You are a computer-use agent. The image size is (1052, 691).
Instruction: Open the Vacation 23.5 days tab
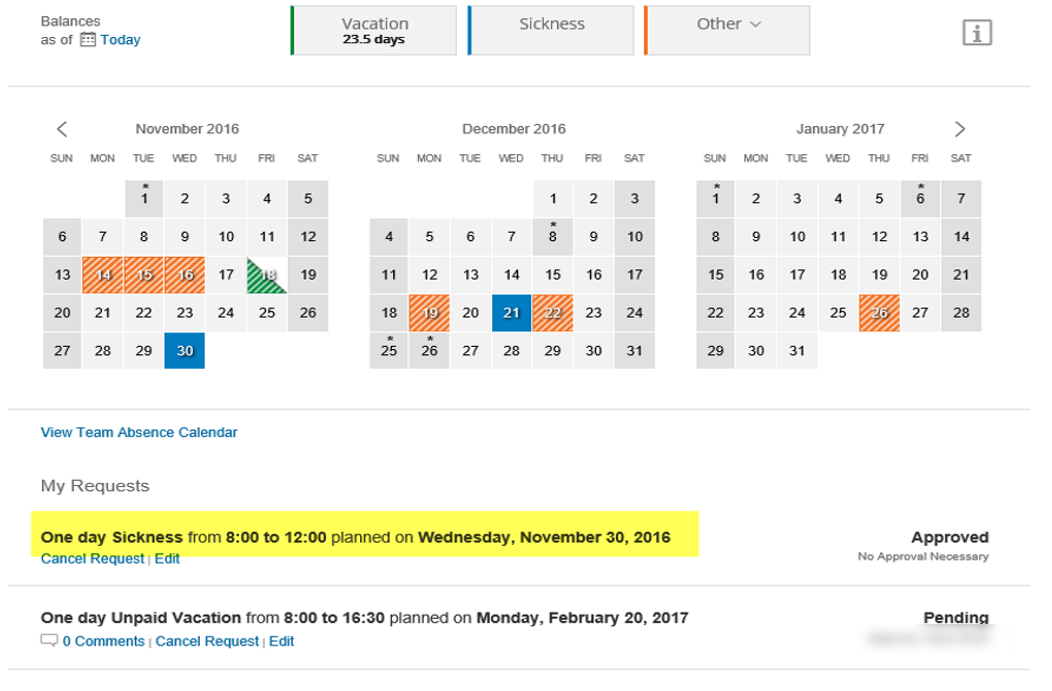(374, 30)
